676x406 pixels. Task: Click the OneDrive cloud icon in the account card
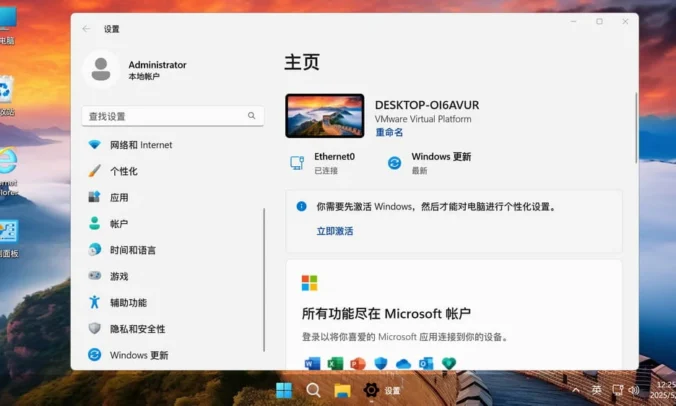(x=404, y=364)
